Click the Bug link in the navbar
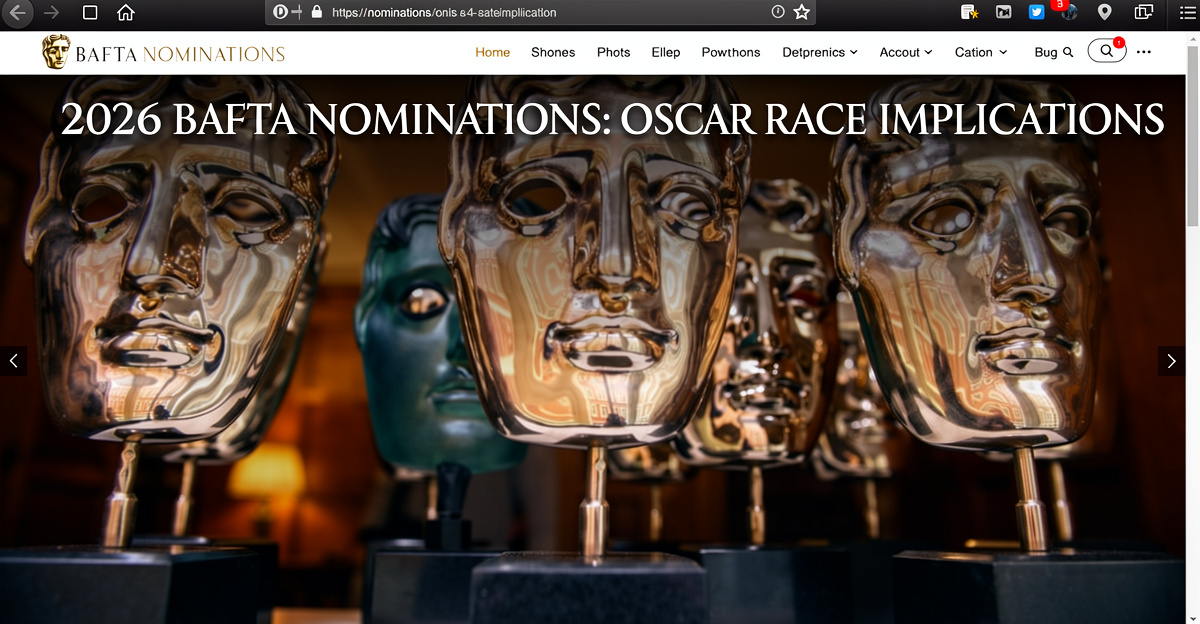The width and height of the screenshot is (1200, 624). pyautogui.click(x=1045, y=52)
